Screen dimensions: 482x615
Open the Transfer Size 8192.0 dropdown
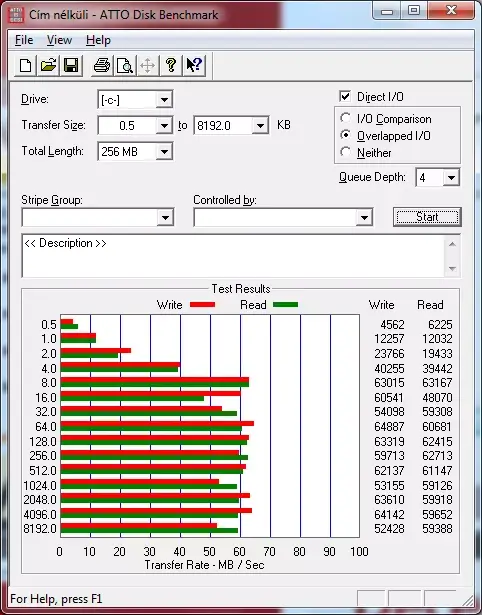click(260, 126)
